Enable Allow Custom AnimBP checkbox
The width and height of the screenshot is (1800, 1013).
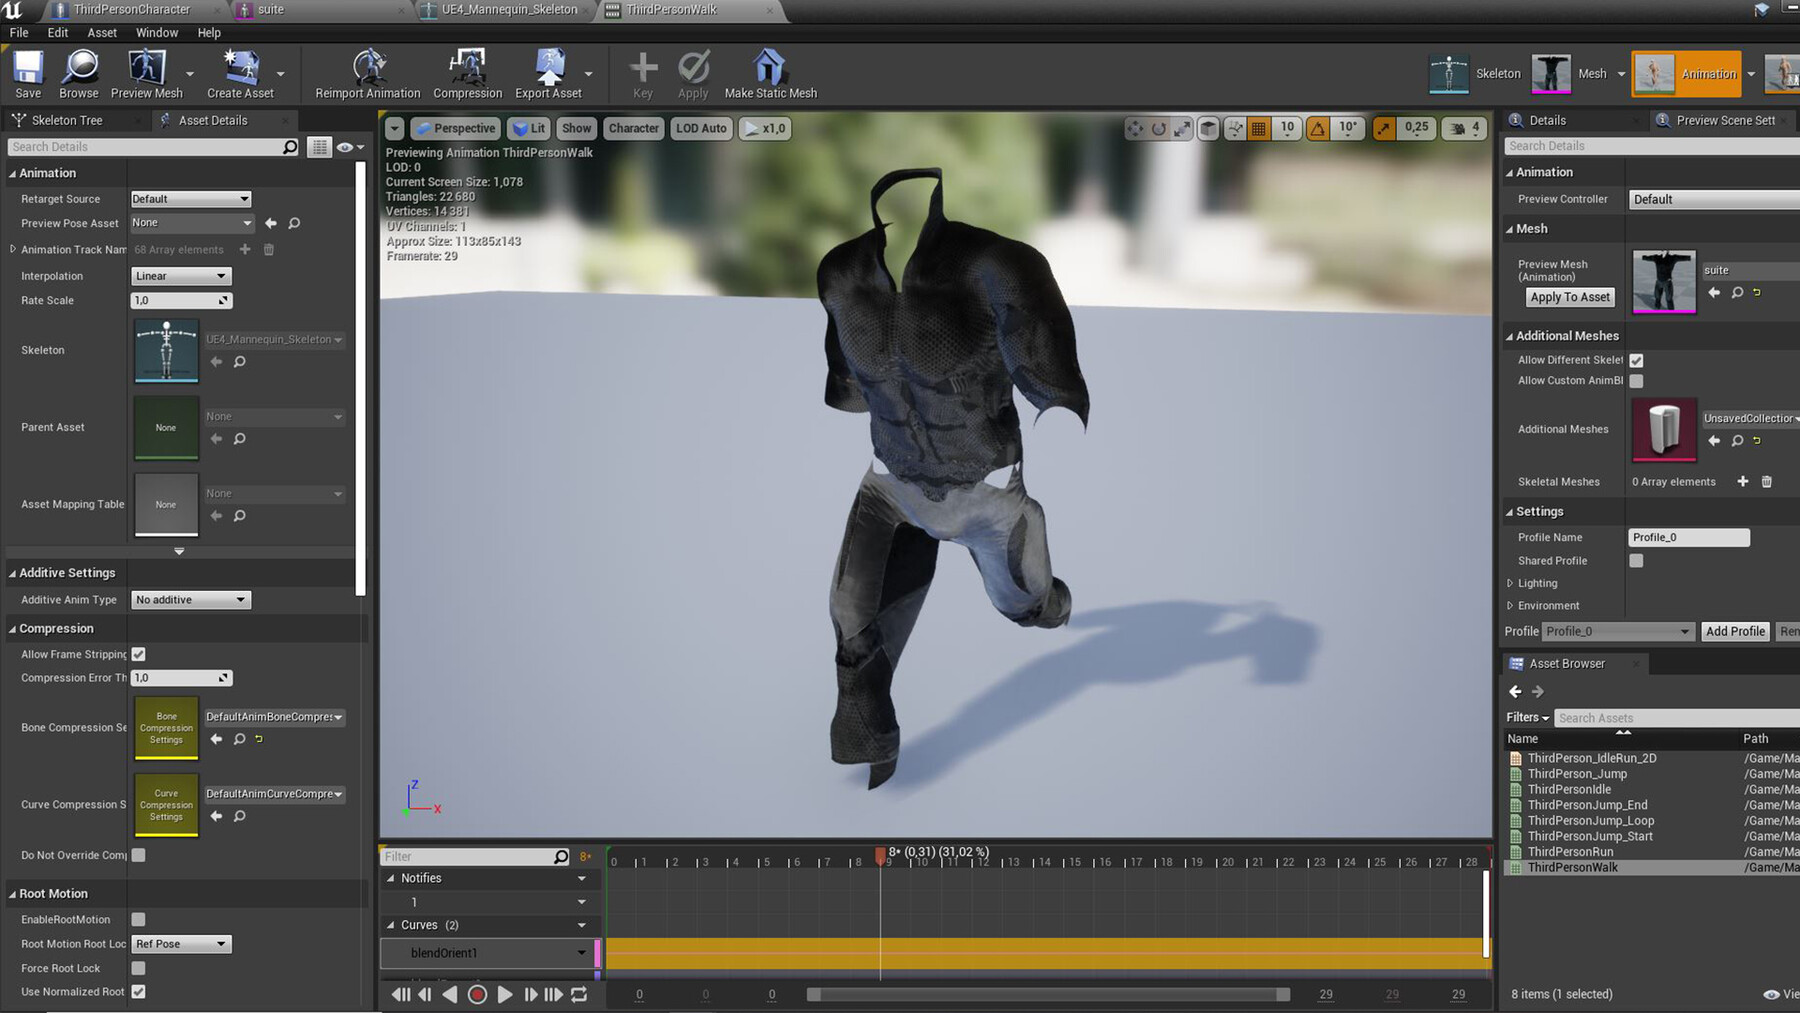click(x=1636, y=381)
